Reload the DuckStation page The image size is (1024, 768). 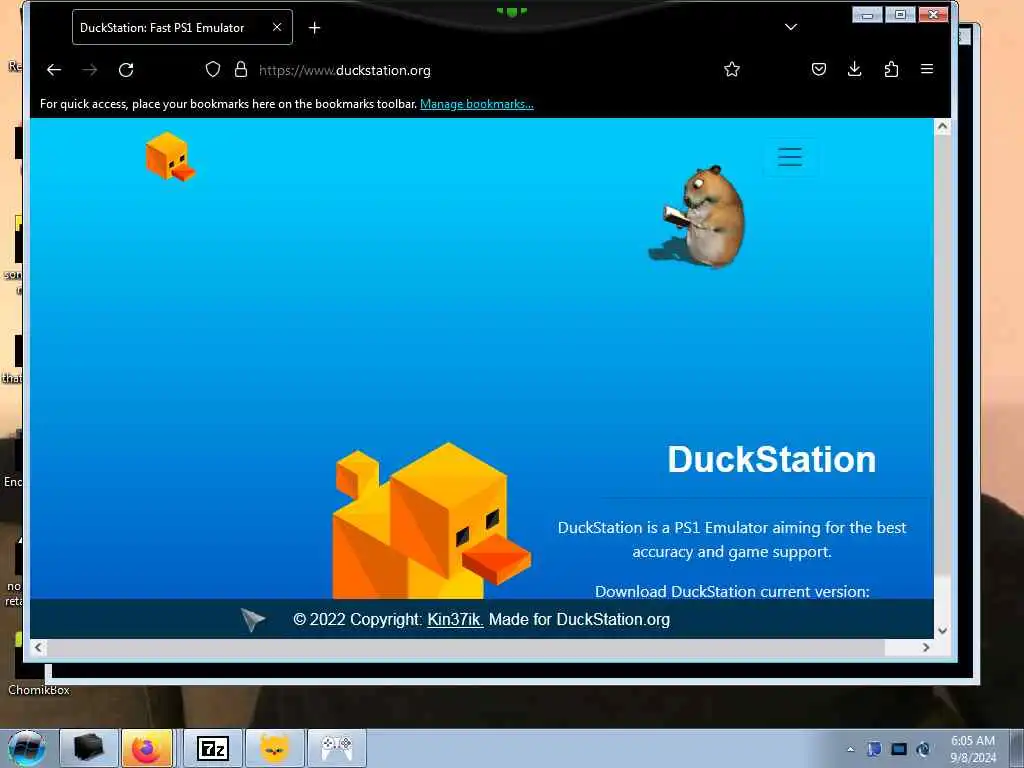(x=126, y=70)
